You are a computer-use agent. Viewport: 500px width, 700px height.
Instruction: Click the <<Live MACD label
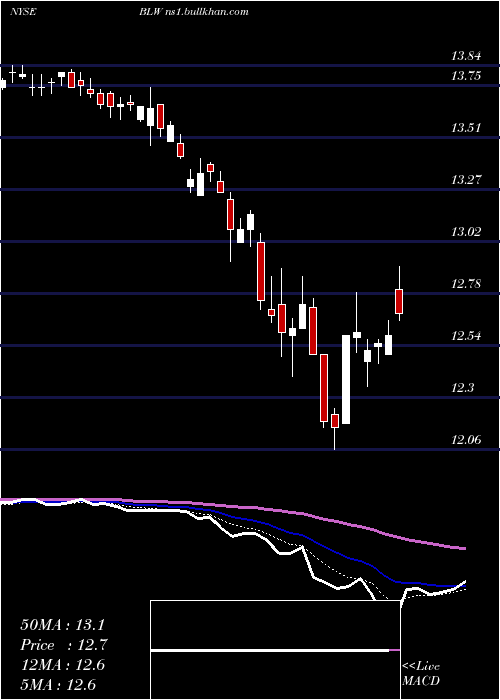(421, 673)
